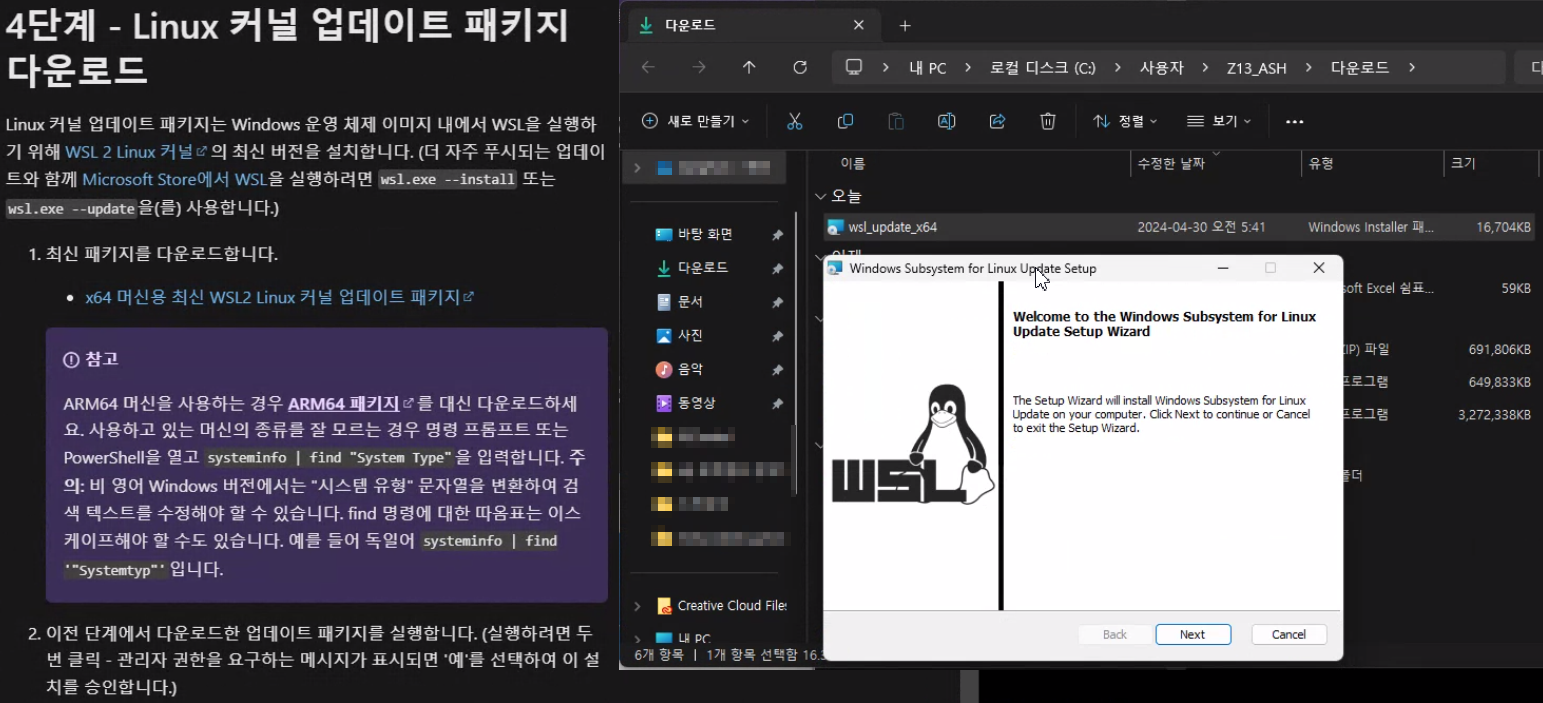Screen dimensions: 1543x703
Task: Click the Refresh icon in Explorer
Action: [800, 67]
